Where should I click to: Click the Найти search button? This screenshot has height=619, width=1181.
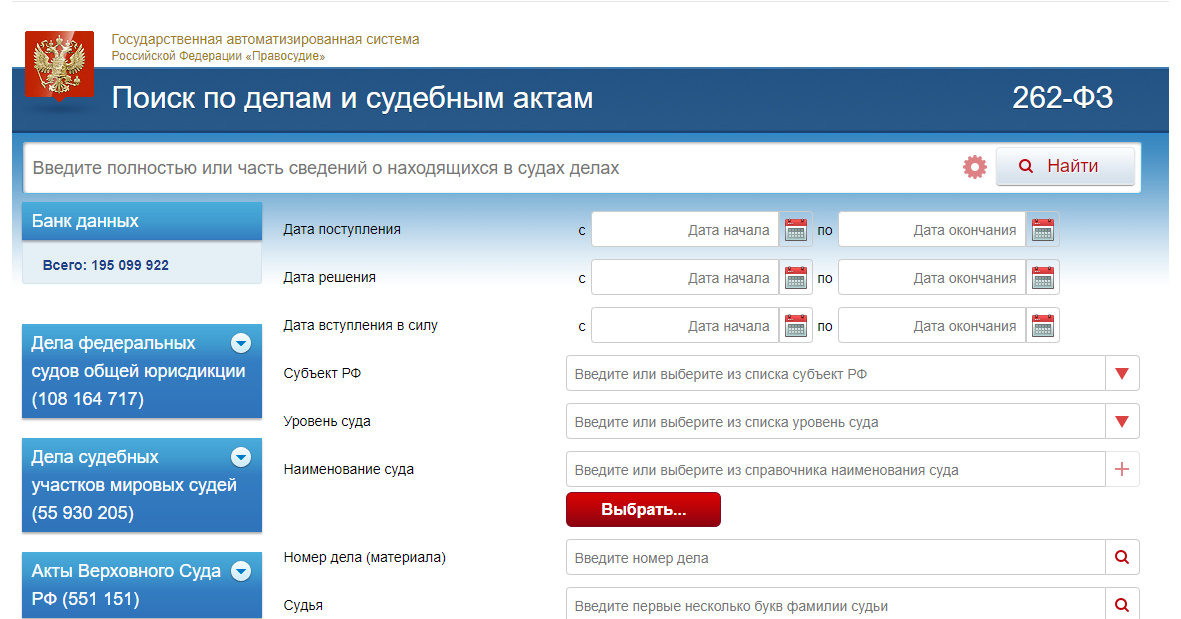pos(1065,166)
